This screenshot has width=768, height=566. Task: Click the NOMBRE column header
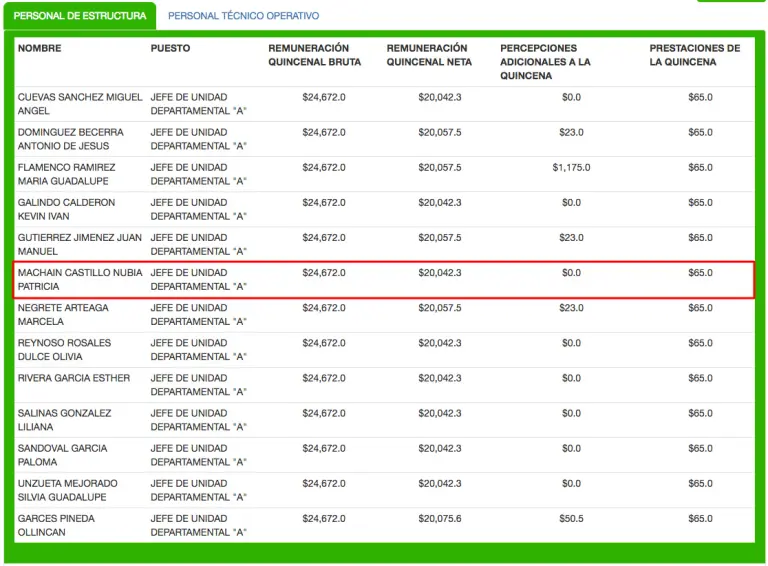pyautogui.click(x=39, y=48)
